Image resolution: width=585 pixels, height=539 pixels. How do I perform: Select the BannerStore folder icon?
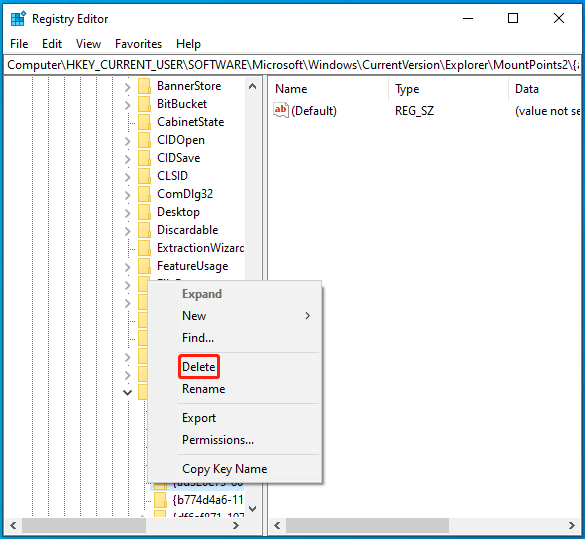tap(144, 86)
